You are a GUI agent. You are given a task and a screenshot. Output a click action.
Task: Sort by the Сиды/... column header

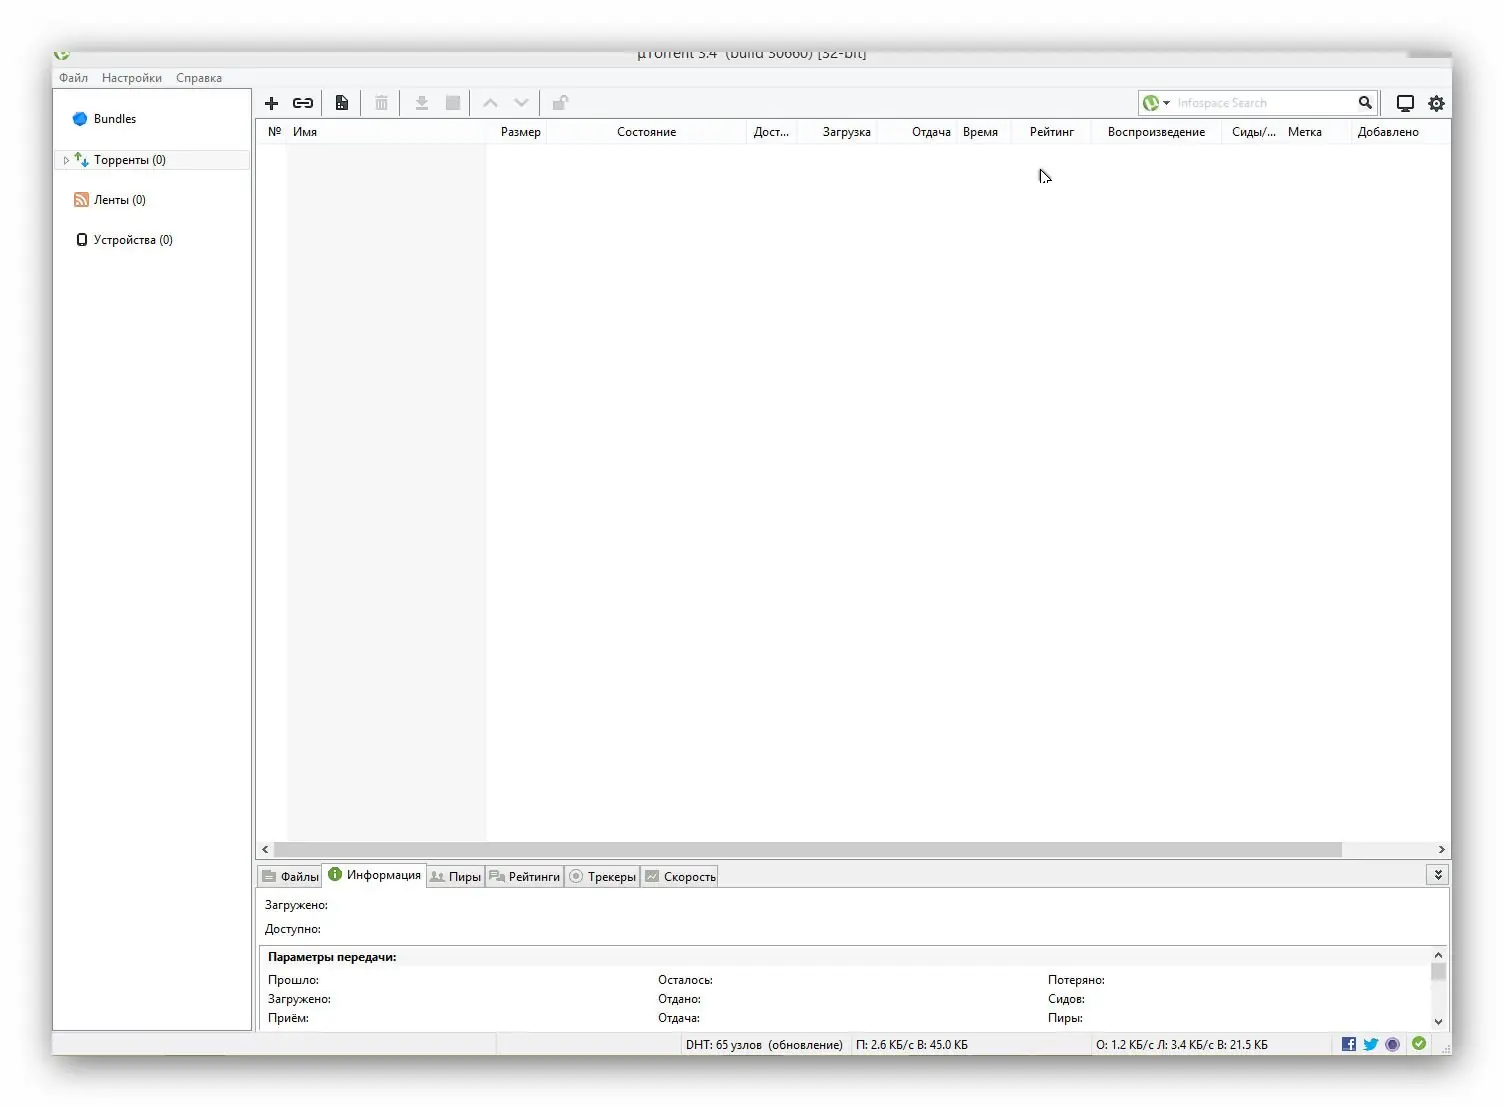(1253, 132)
